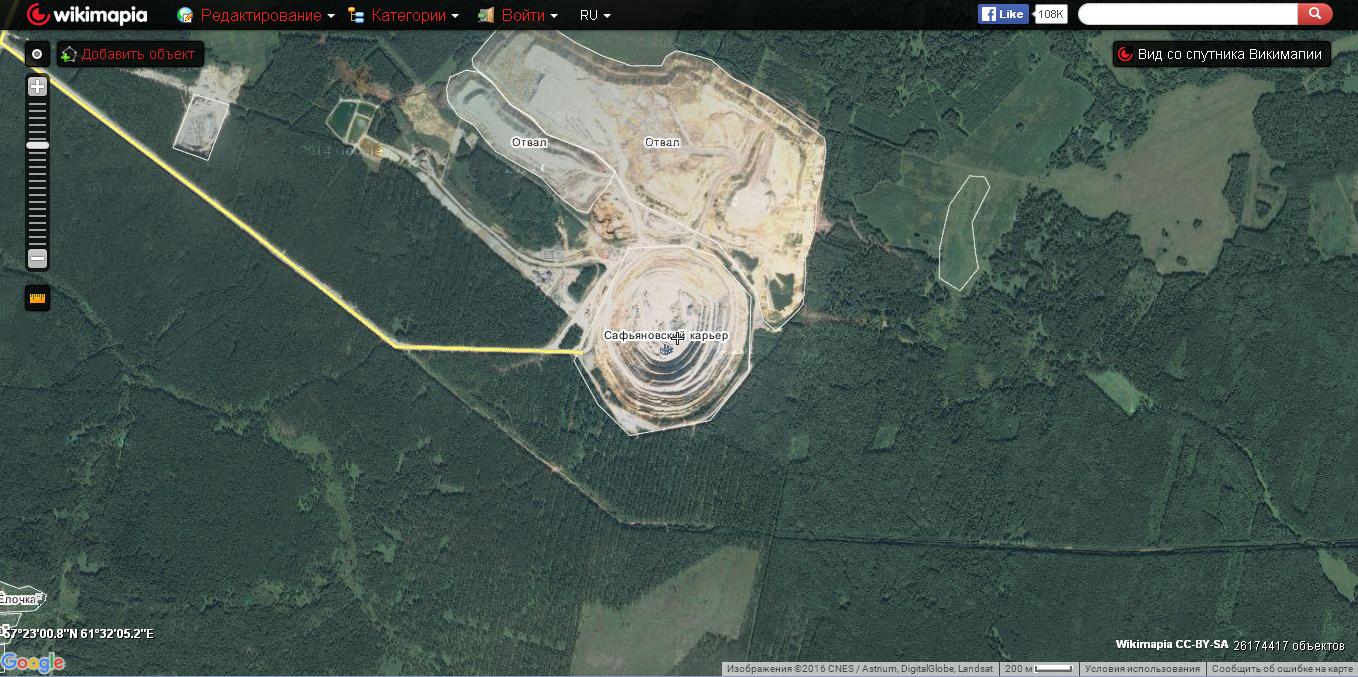This screenshot has width=1358, height=677.
Task: Open the RU language selector
Action: 595,15
